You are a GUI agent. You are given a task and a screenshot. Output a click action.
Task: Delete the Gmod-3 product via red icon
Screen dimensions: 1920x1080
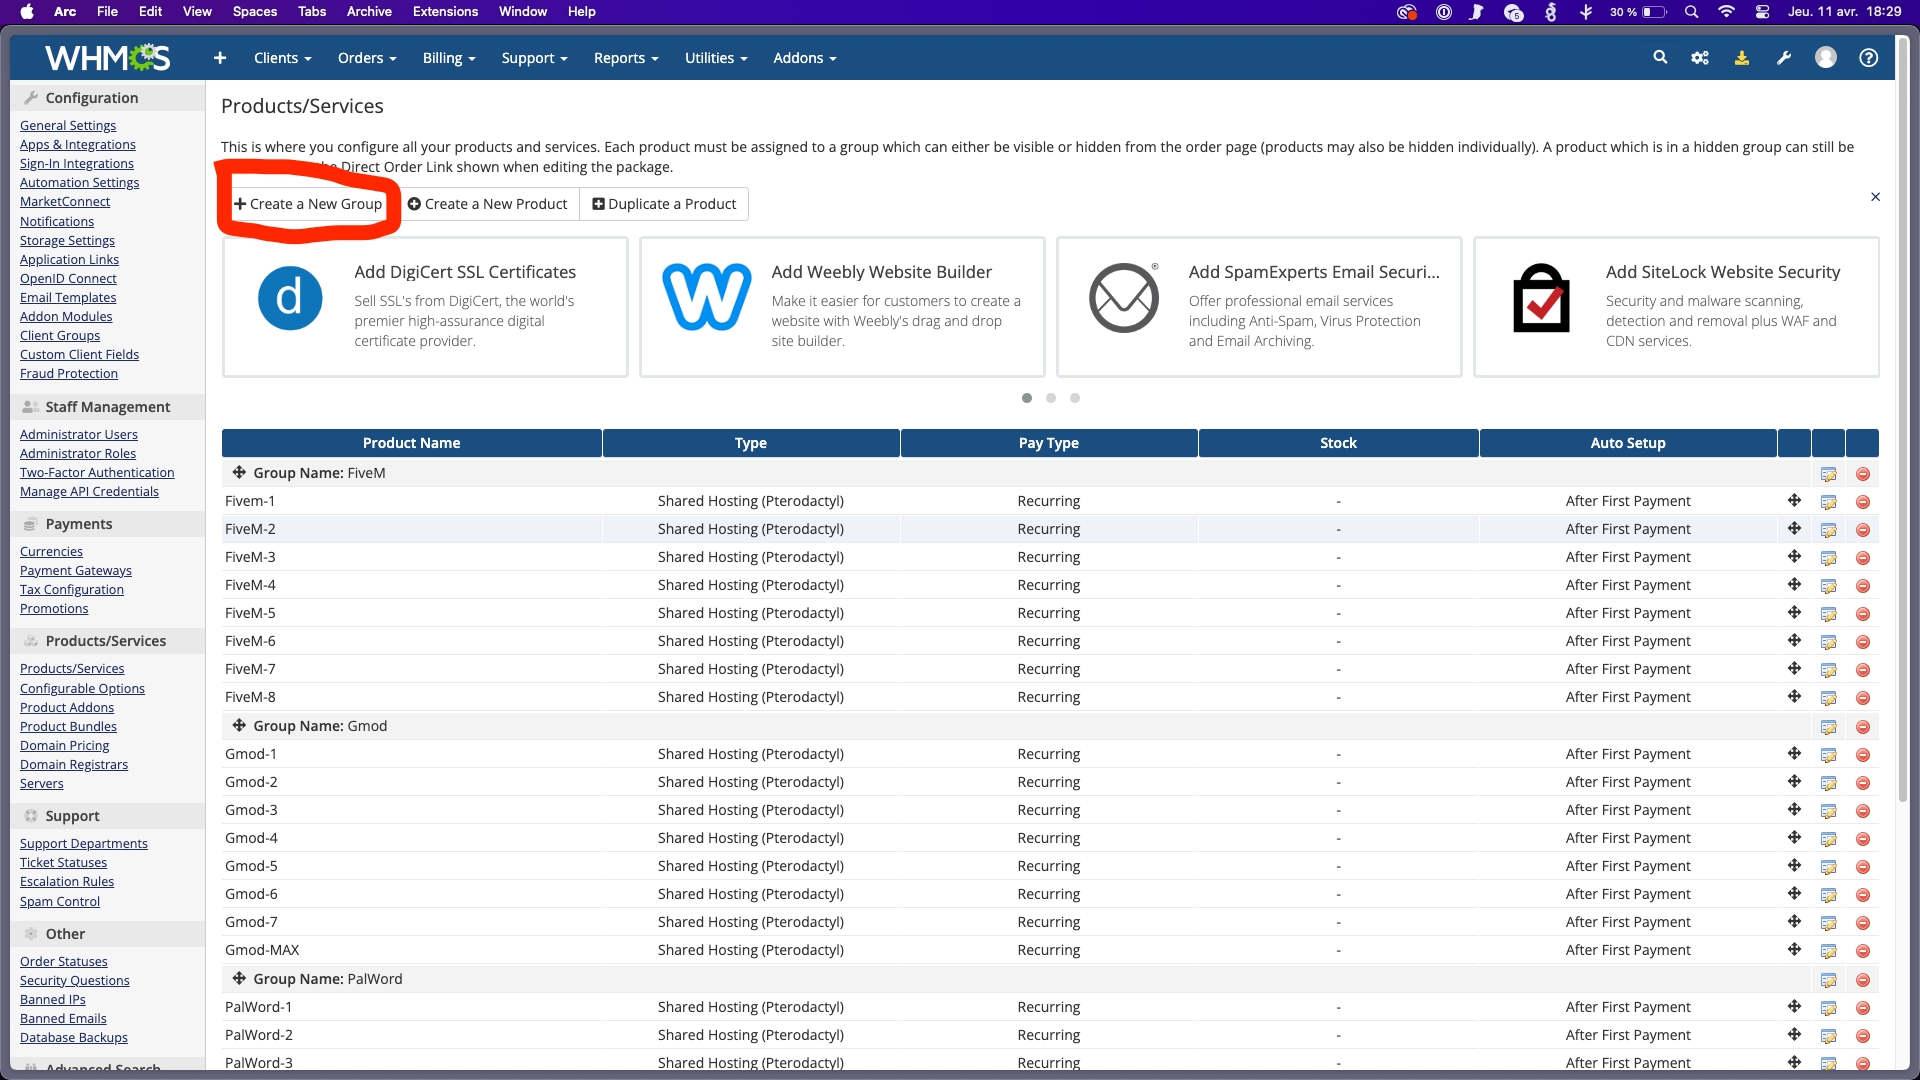pos(1863,811)
